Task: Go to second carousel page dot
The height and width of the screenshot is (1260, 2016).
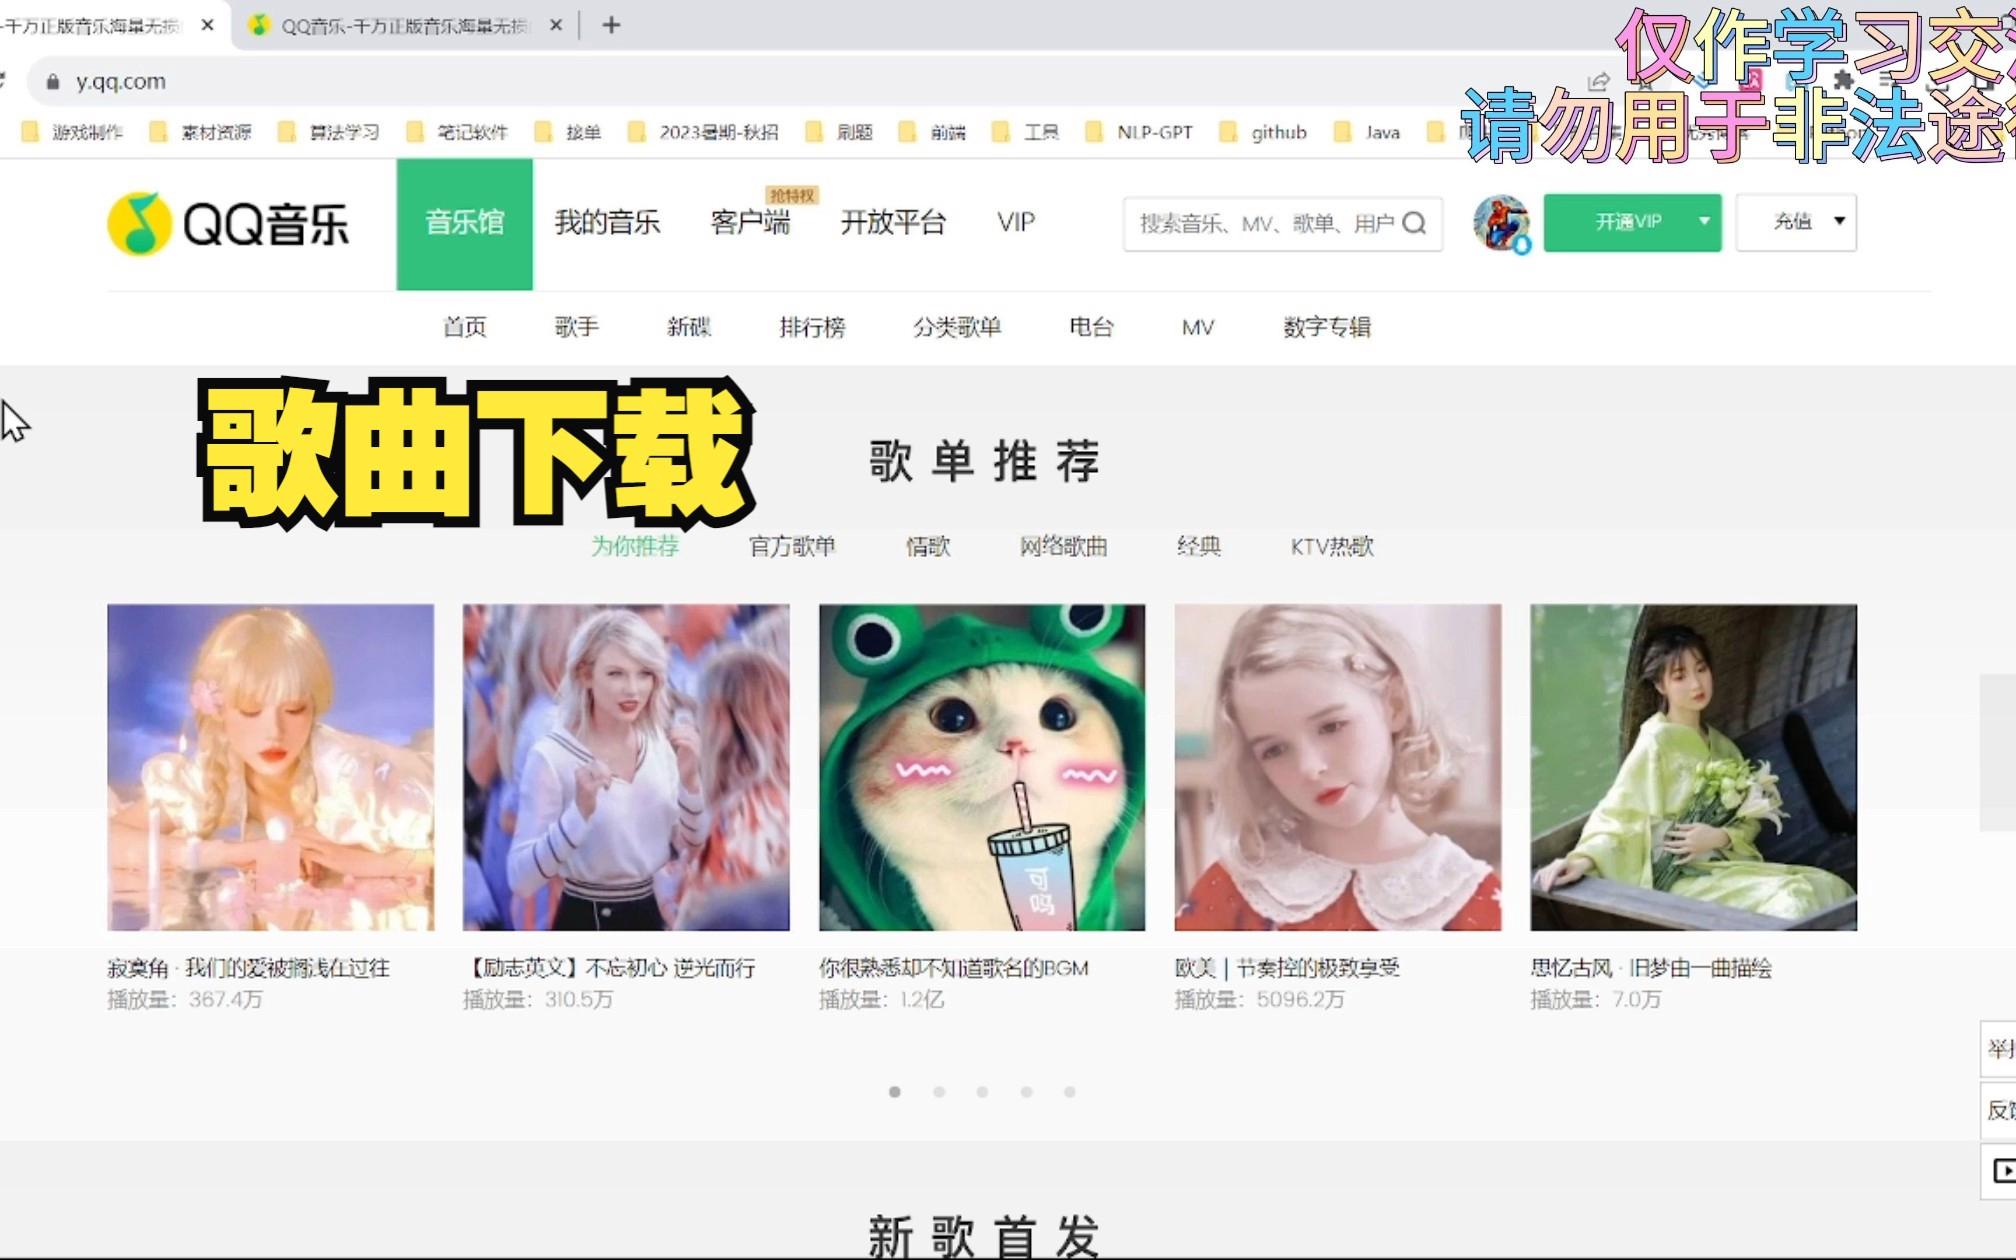Action: tap(939, 1092)
